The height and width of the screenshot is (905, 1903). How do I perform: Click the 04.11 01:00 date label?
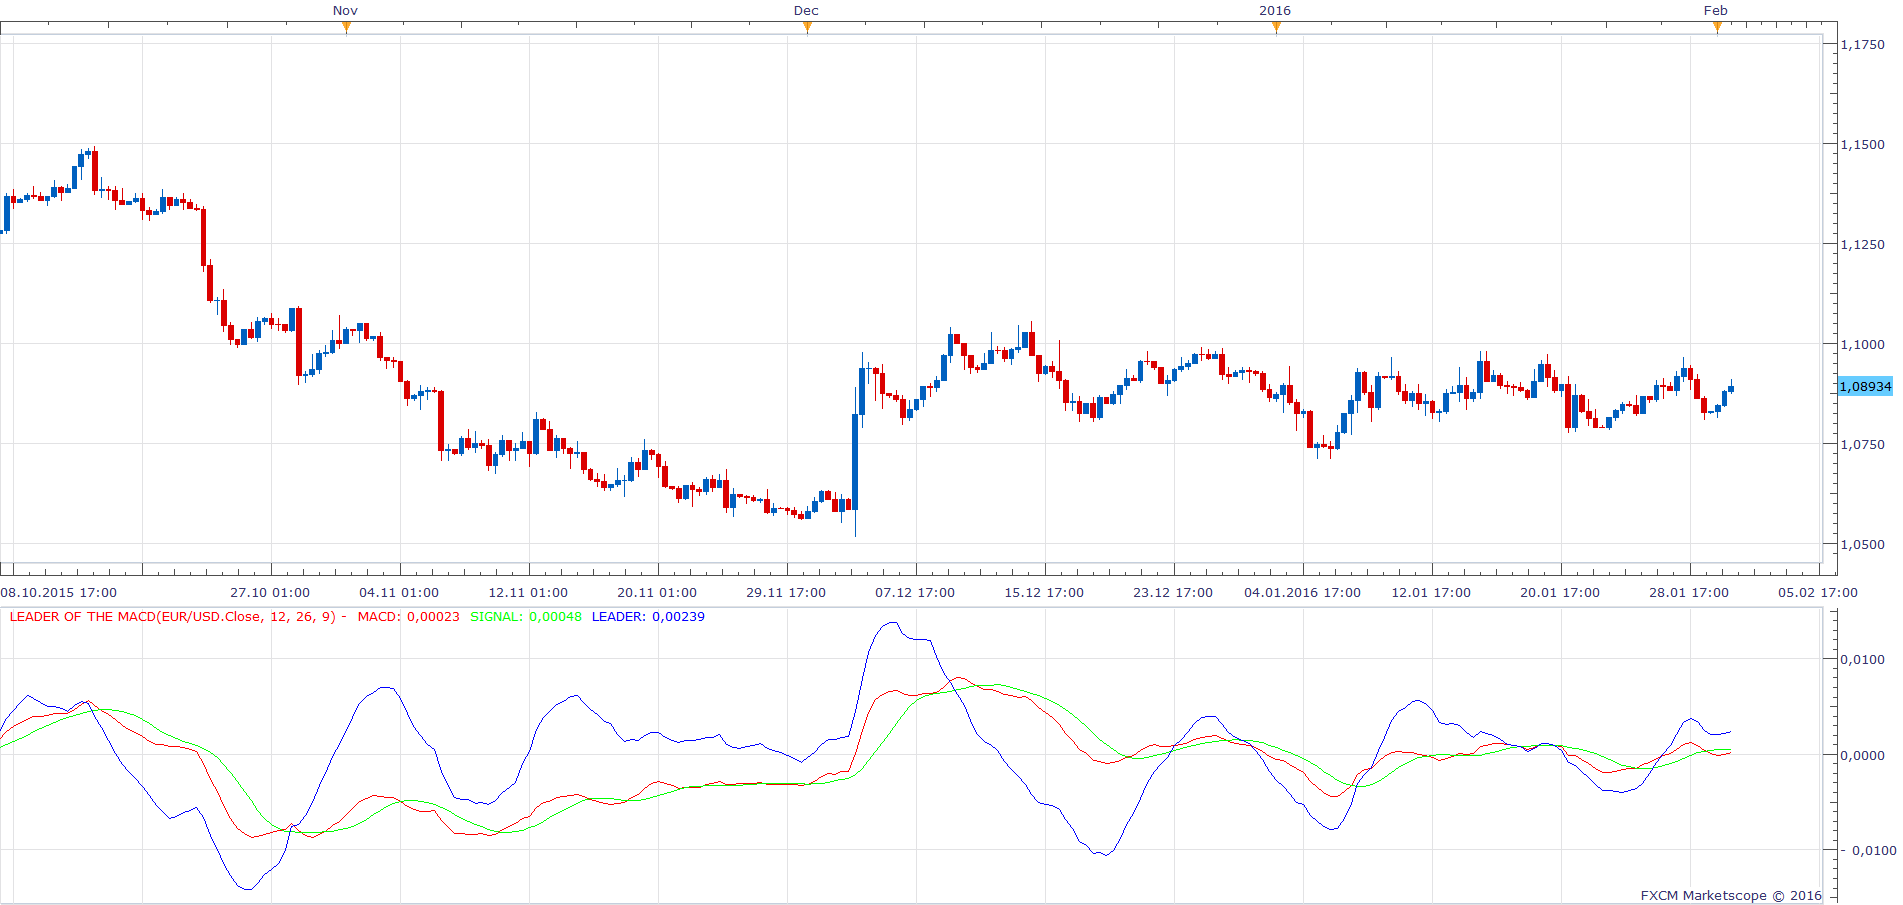399,592
